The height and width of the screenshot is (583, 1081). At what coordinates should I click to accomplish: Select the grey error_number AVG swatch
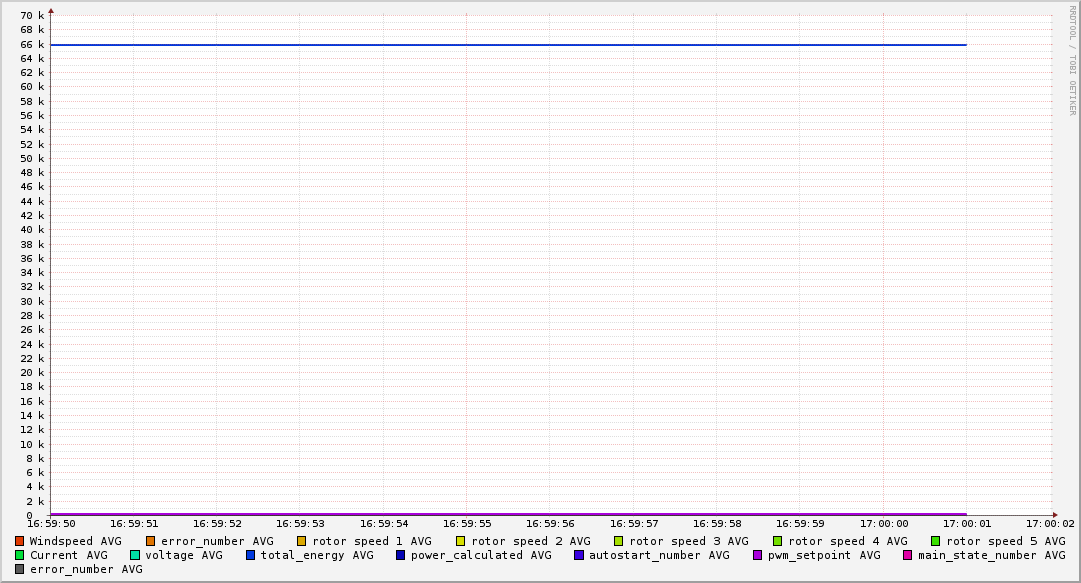(x=19, y=569)
